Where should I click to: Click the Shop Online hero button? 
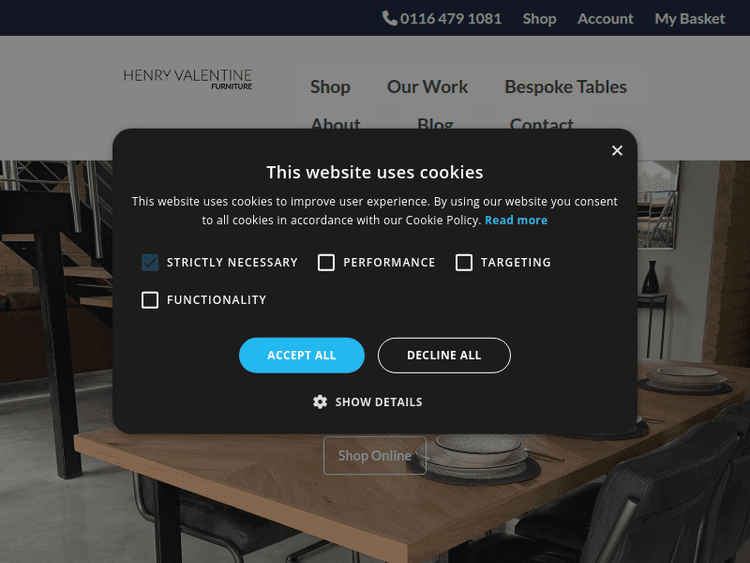375,455
